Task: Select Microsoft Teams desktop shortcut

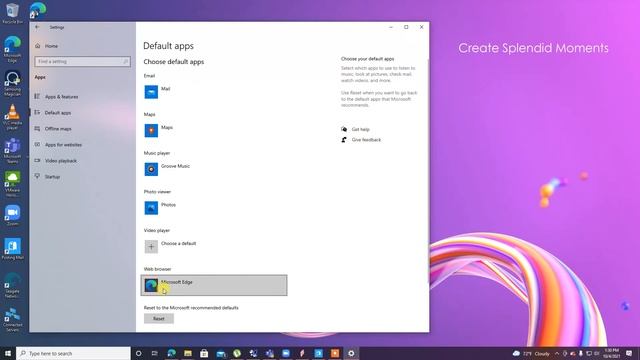Action: pyautogui.click(x=12, y=151)
